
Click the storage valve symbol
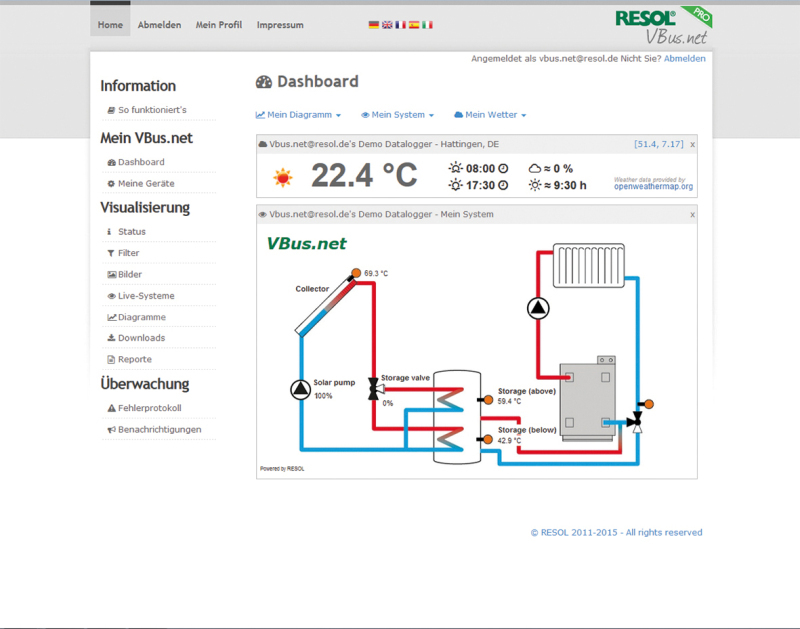click(x=376, y=389)
